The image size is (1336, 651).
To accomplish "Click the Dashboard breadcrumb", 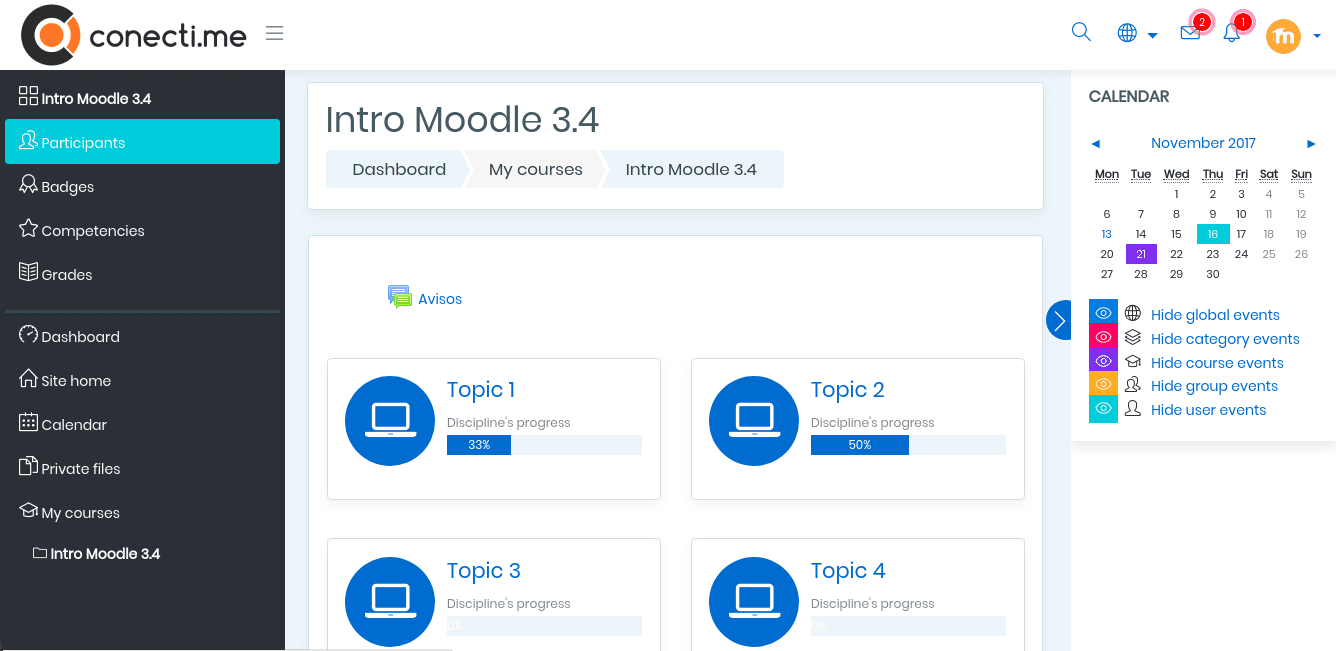I will 399,169.
